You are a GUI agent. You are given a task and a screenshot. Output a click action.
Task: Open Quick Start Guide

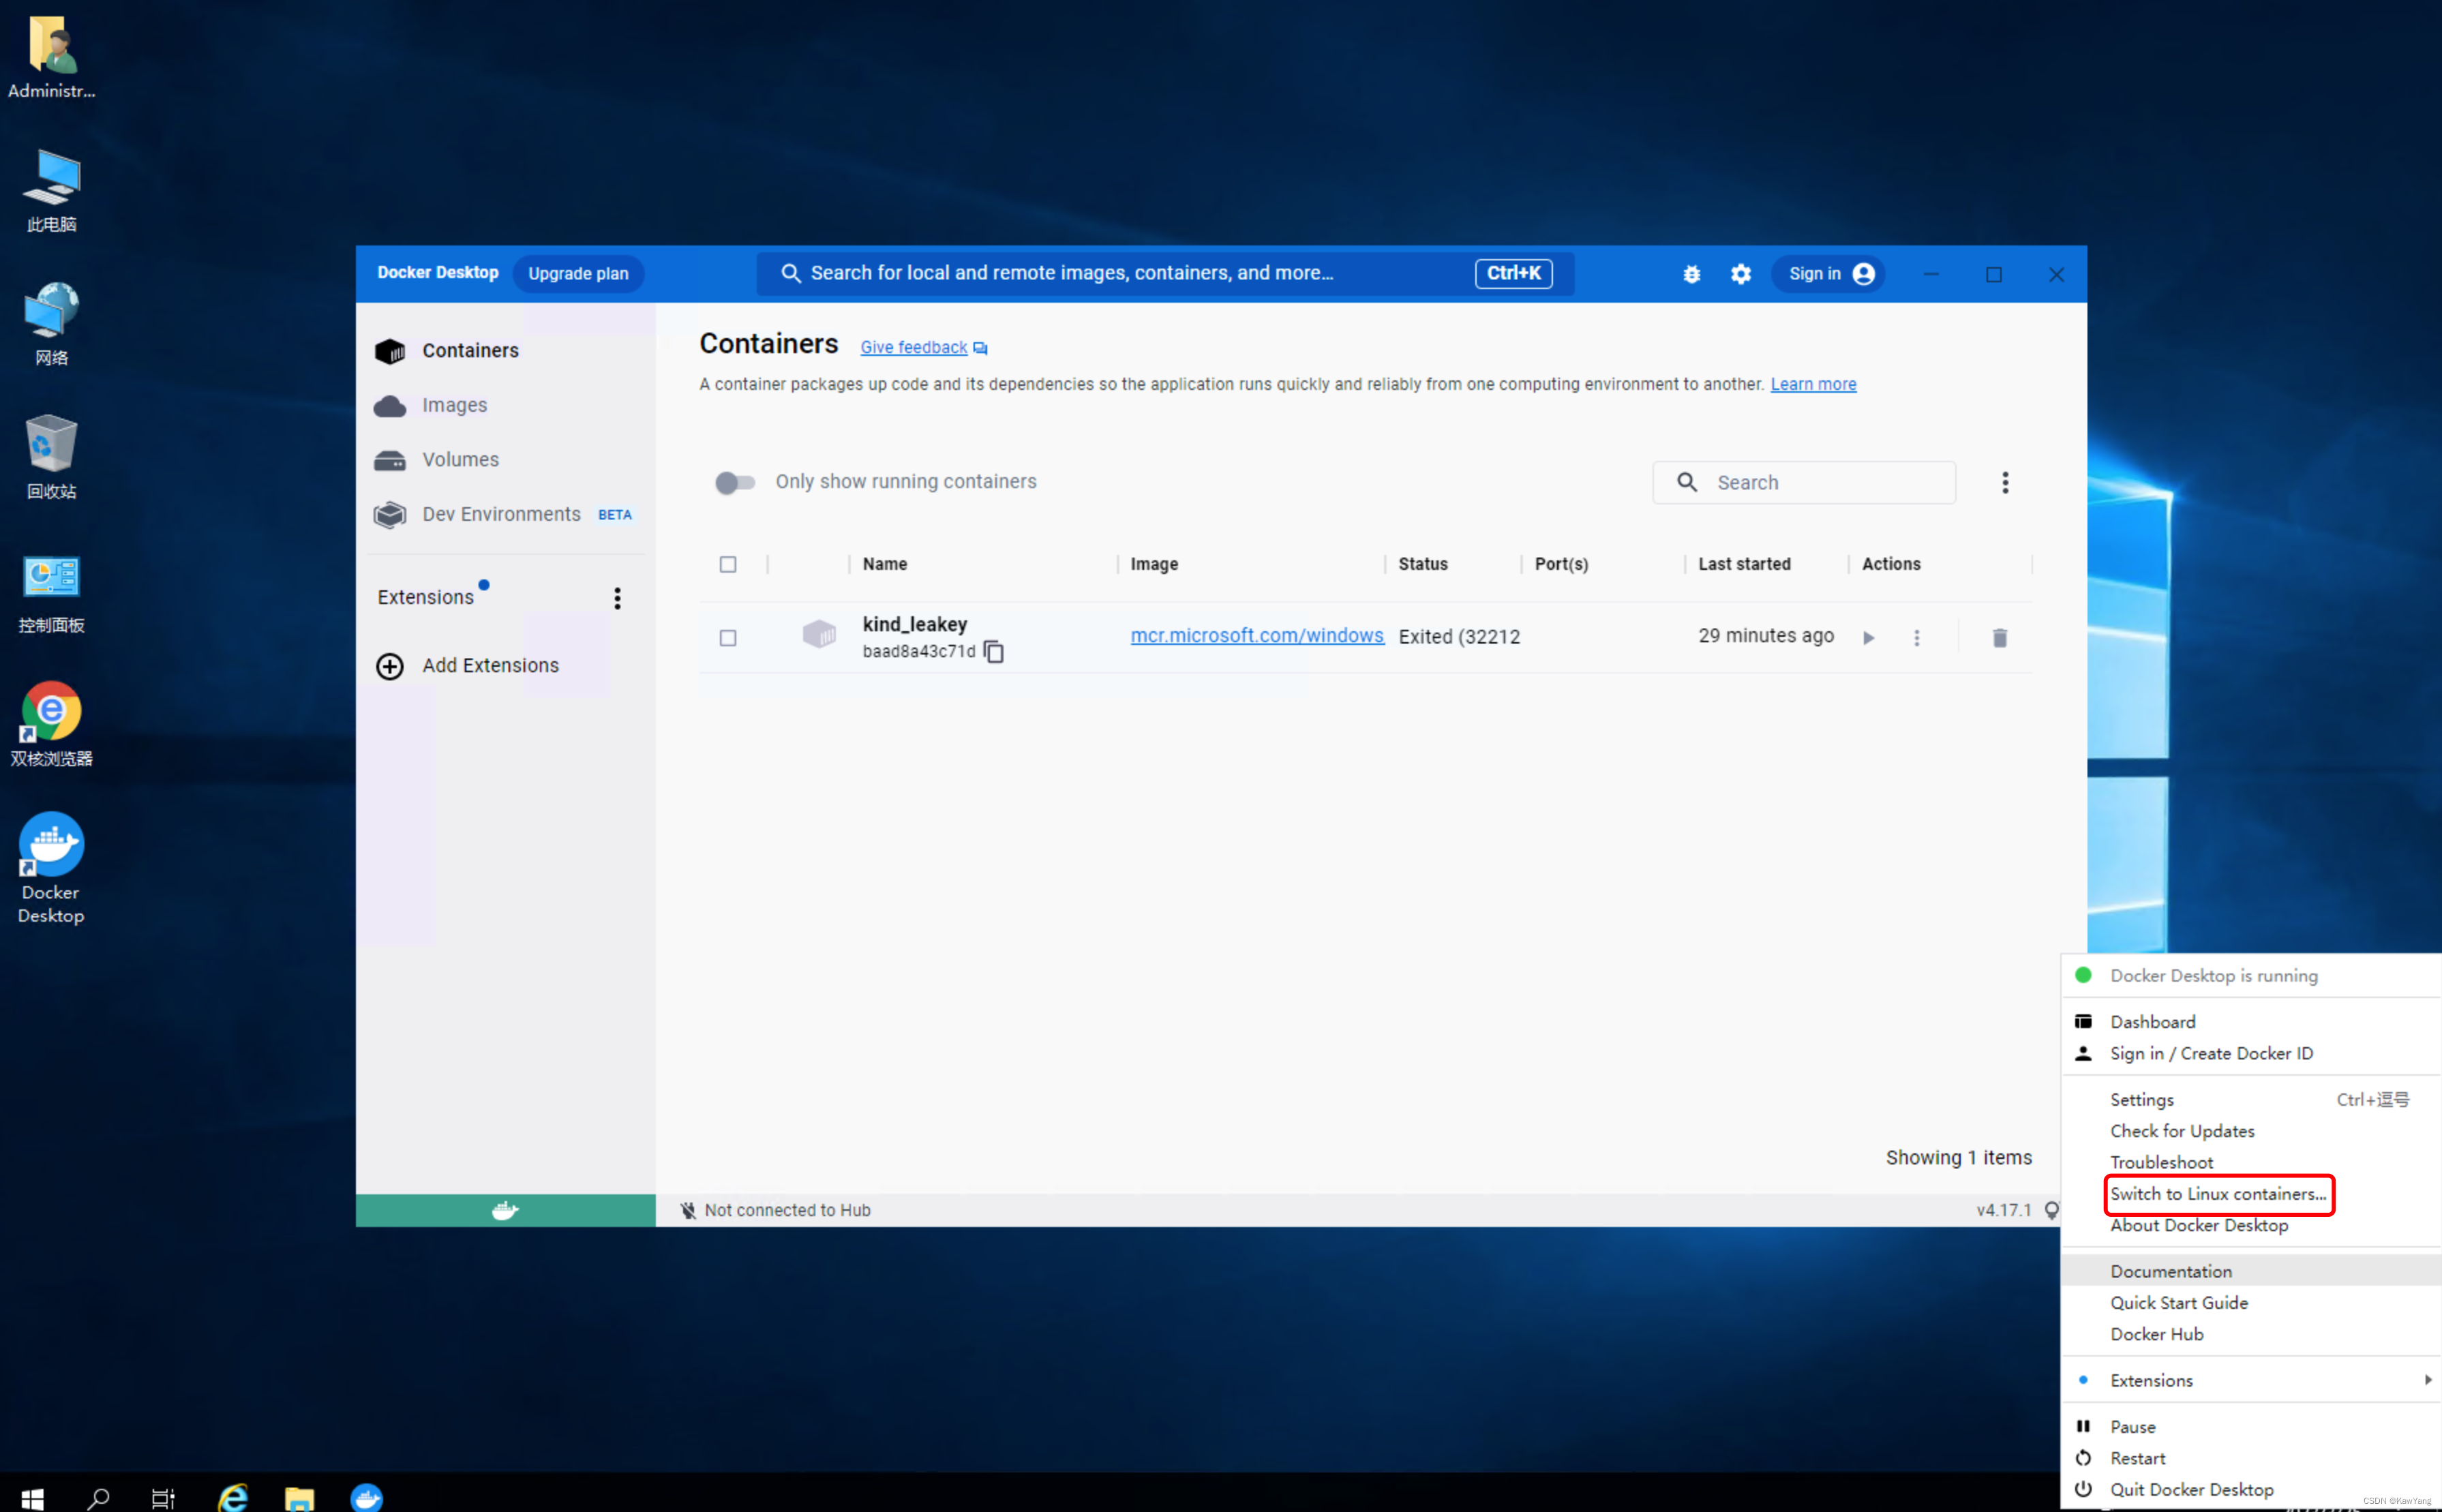click(2251, 1303)
